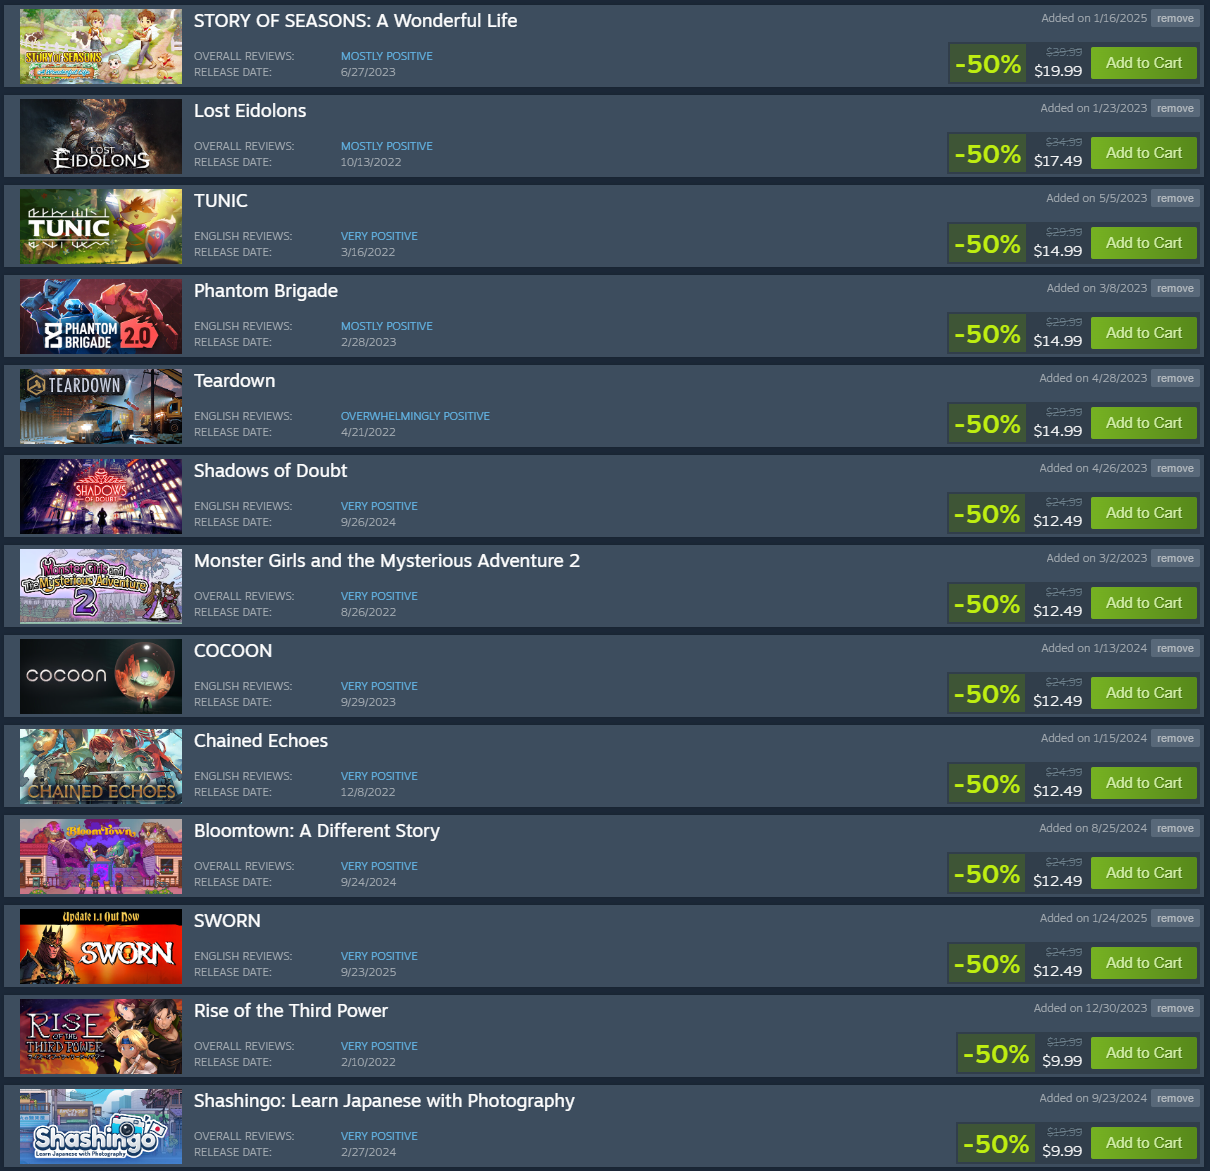Open the Shadows of Doubt title link
This screenshot has height=1171, width=1210.
[x=270, y=471]
